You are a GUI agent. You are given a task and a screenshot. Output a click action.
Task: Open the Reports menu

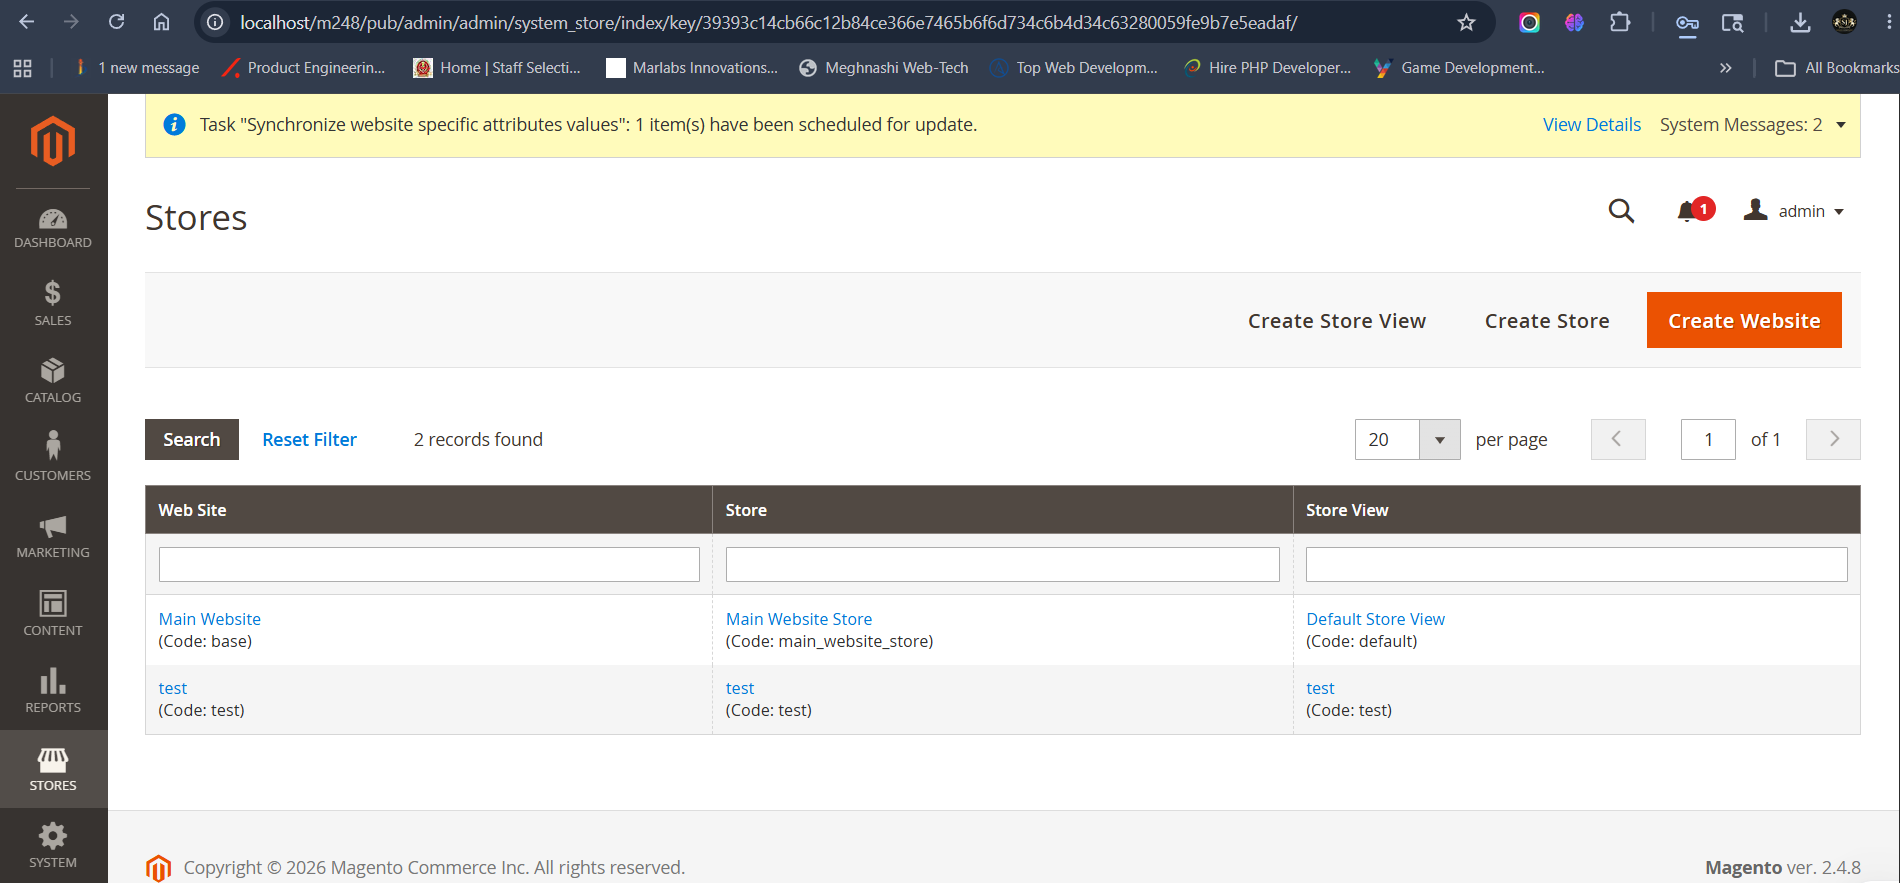click(x=53, y=691)
